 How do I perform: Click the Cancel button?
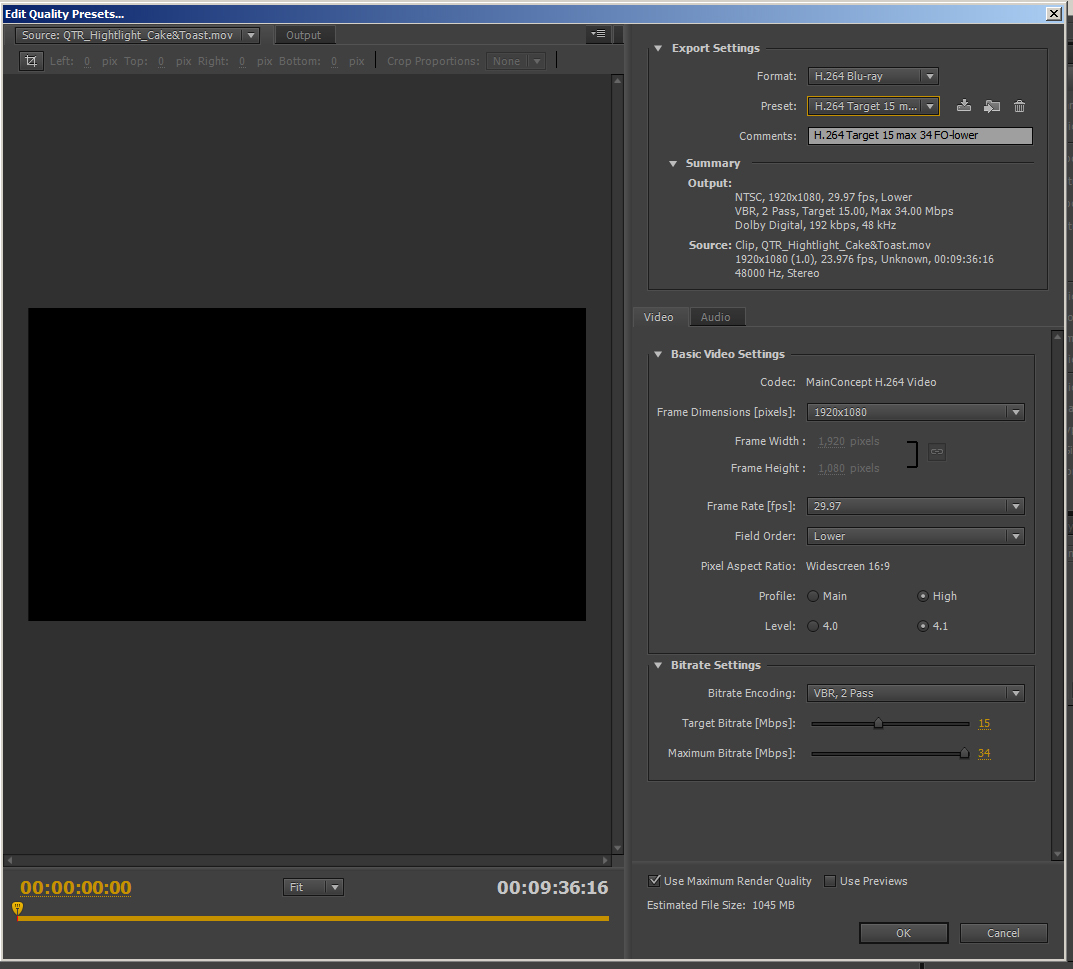pyautogui.click(x=1003, y=933)
